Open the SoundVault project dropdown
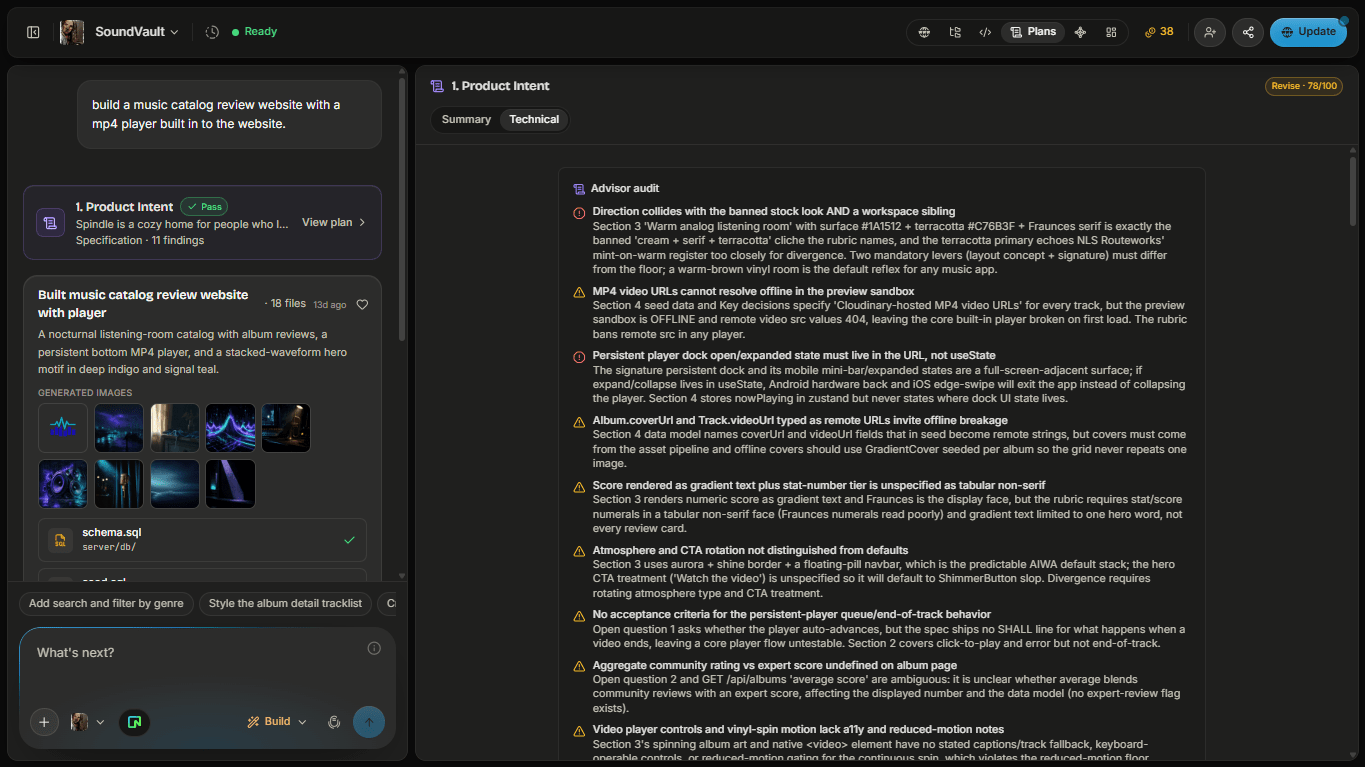Image resolution: width=1365 pixels, height=767 pixels. coord(137,32)
